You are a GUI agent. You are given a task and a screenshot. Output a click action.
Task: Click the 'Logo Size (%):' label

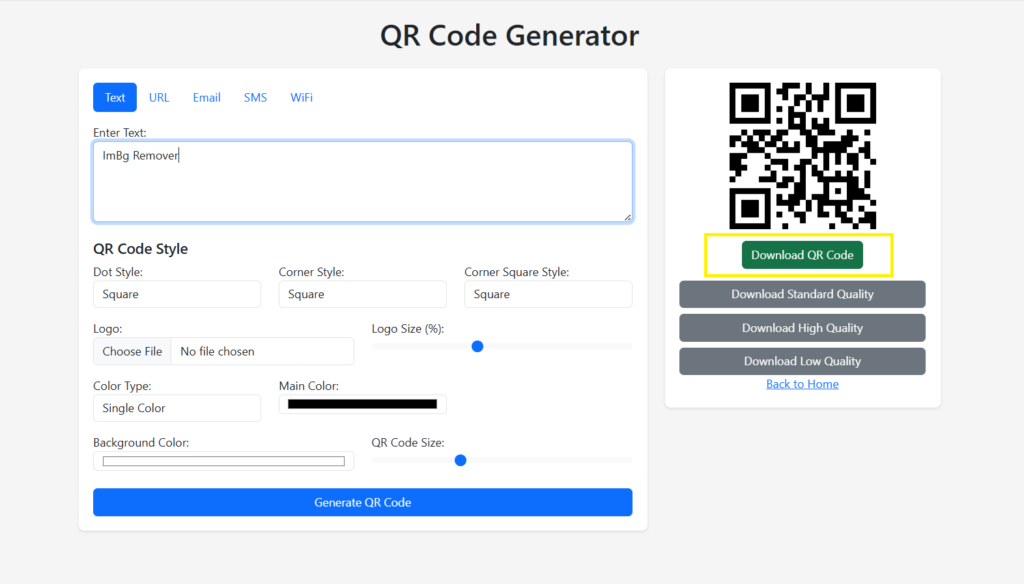[x=408, y=329]
